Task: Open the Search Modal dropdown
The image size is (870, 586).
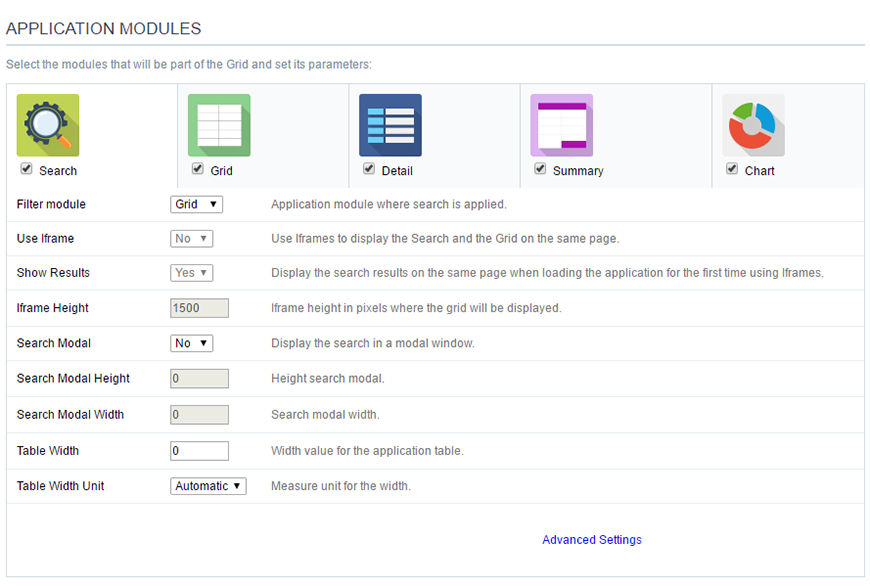Action: pos(191,343)
